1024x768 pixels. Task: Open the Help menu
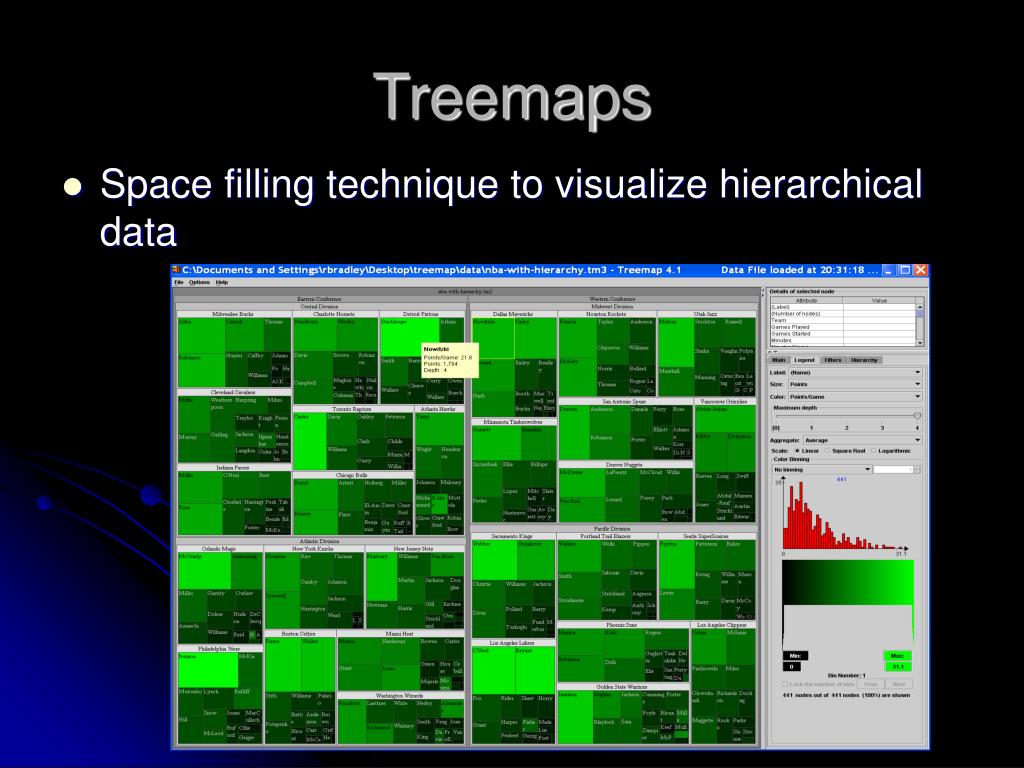(x=222, y=282)
